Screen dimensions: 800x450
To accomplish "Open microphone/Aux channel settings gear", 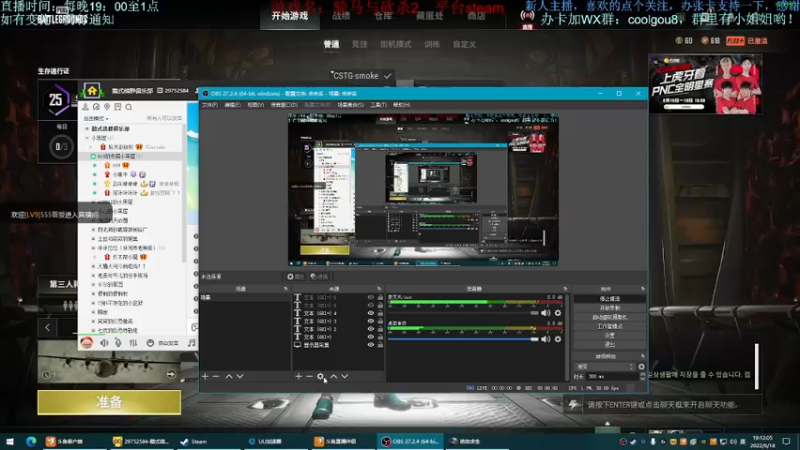I will click(x=558, y=313).
